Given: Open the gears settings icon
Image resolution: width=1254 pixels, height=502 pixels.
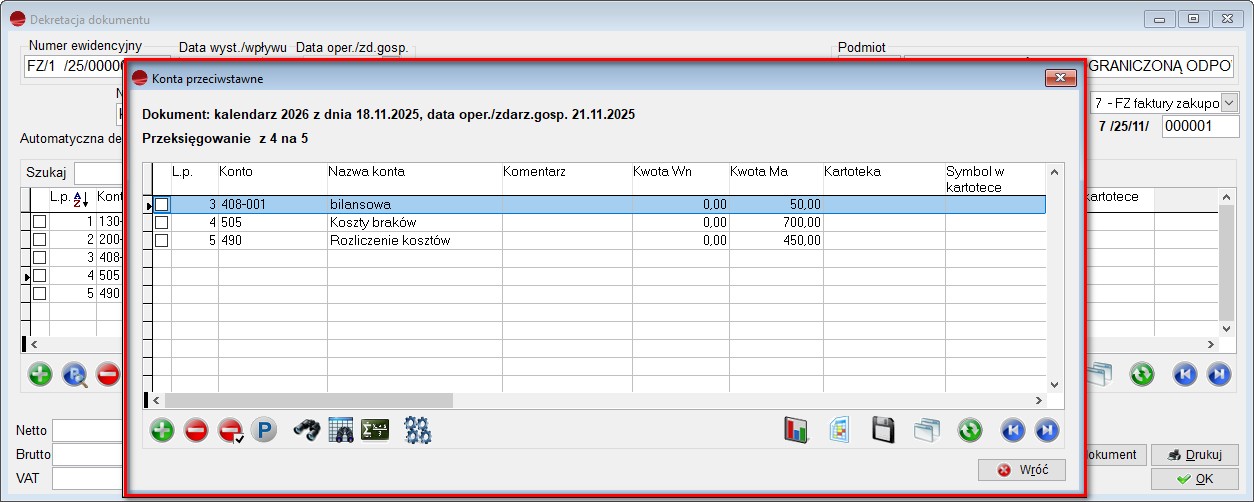Looking at the screenshot, I should point(417,431).
